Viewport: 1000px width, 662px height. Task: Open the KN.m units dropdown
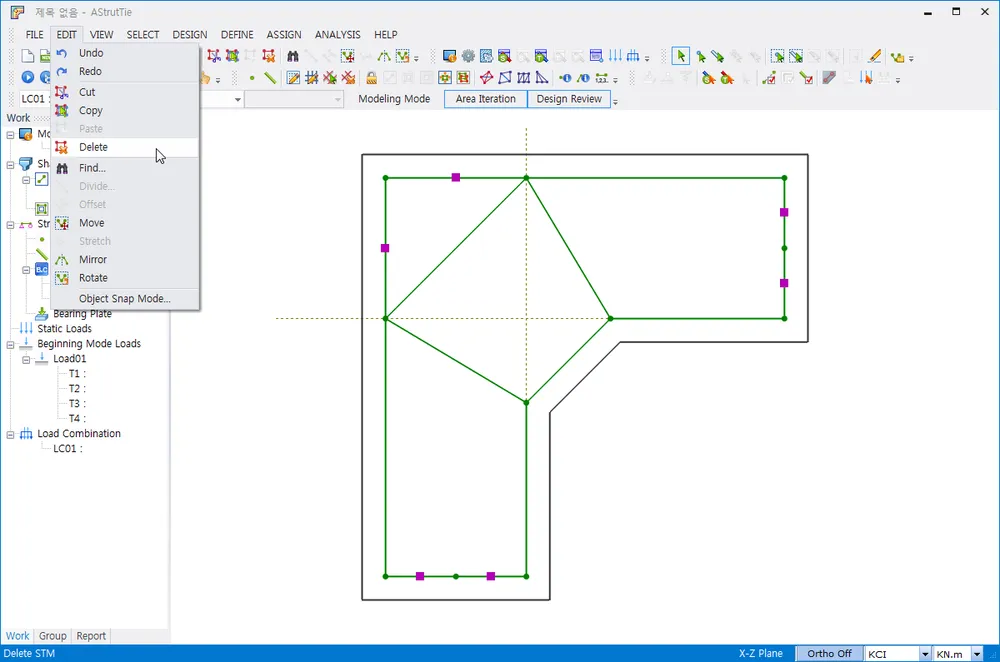pos(976,654)
